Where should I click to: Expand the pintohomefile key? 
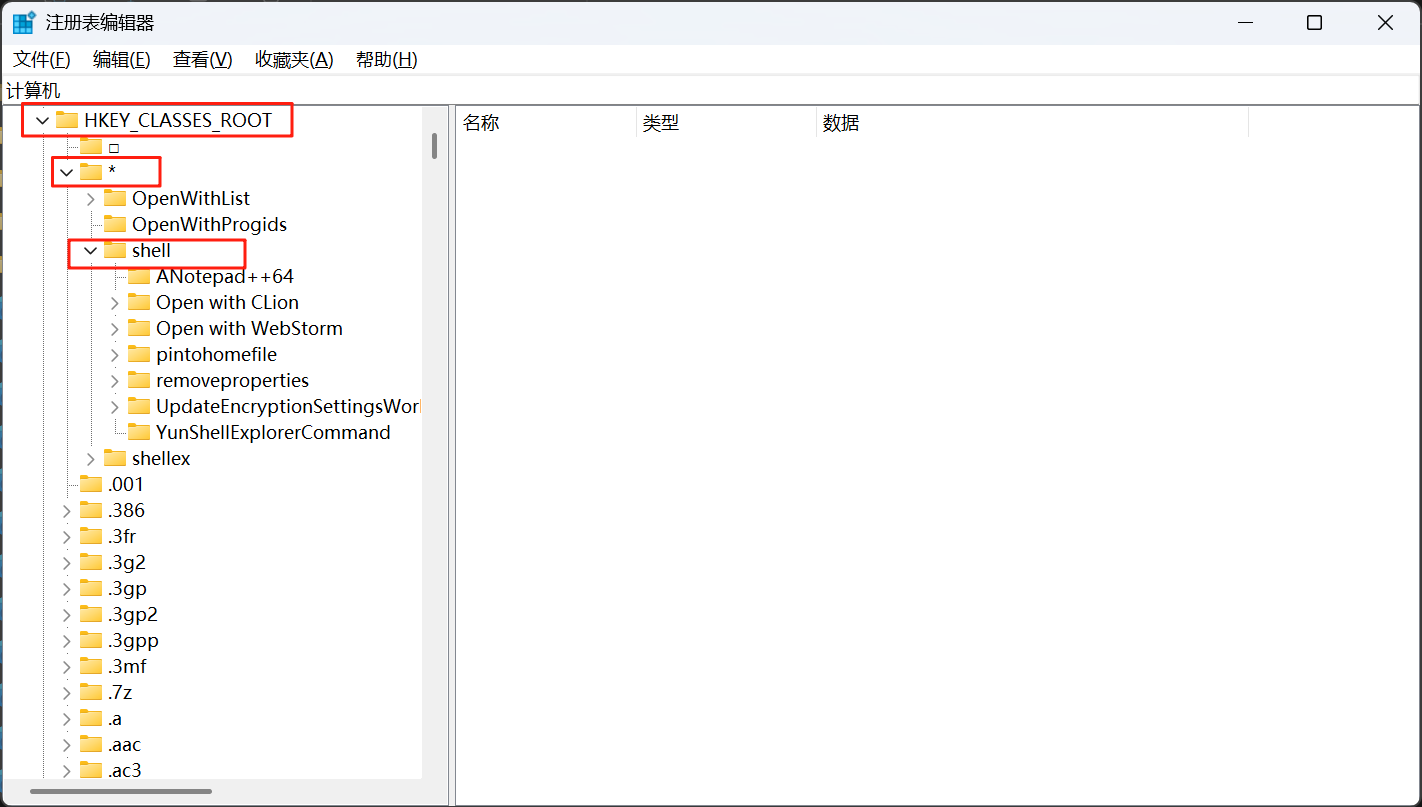[x=115, y=355]
